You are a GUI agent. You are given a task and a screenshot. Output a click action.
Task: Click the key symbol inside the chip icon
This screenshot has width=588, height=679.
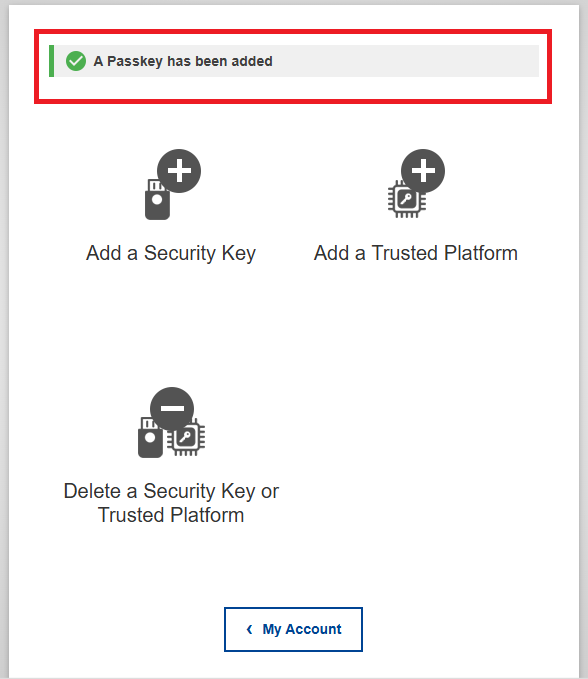(406, 199)
